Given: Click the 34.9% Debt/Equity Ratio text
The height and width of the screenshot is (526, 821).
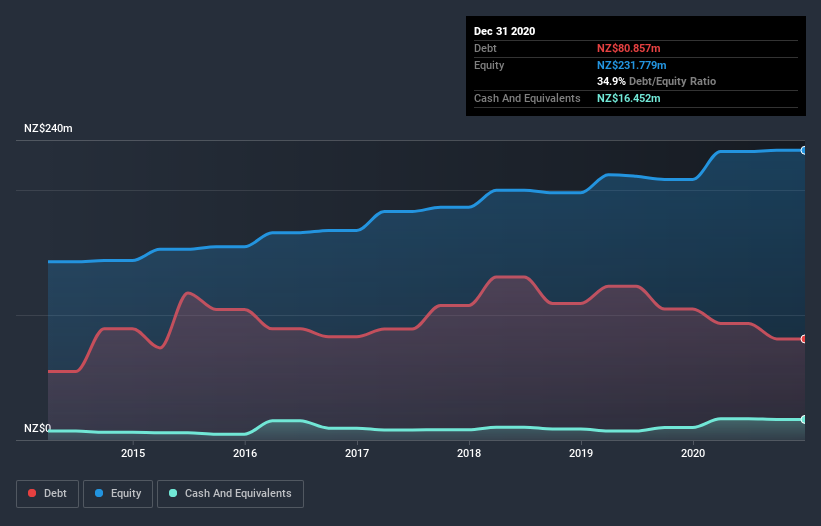Looking at the screenshot, I should [x=657, y=81].
